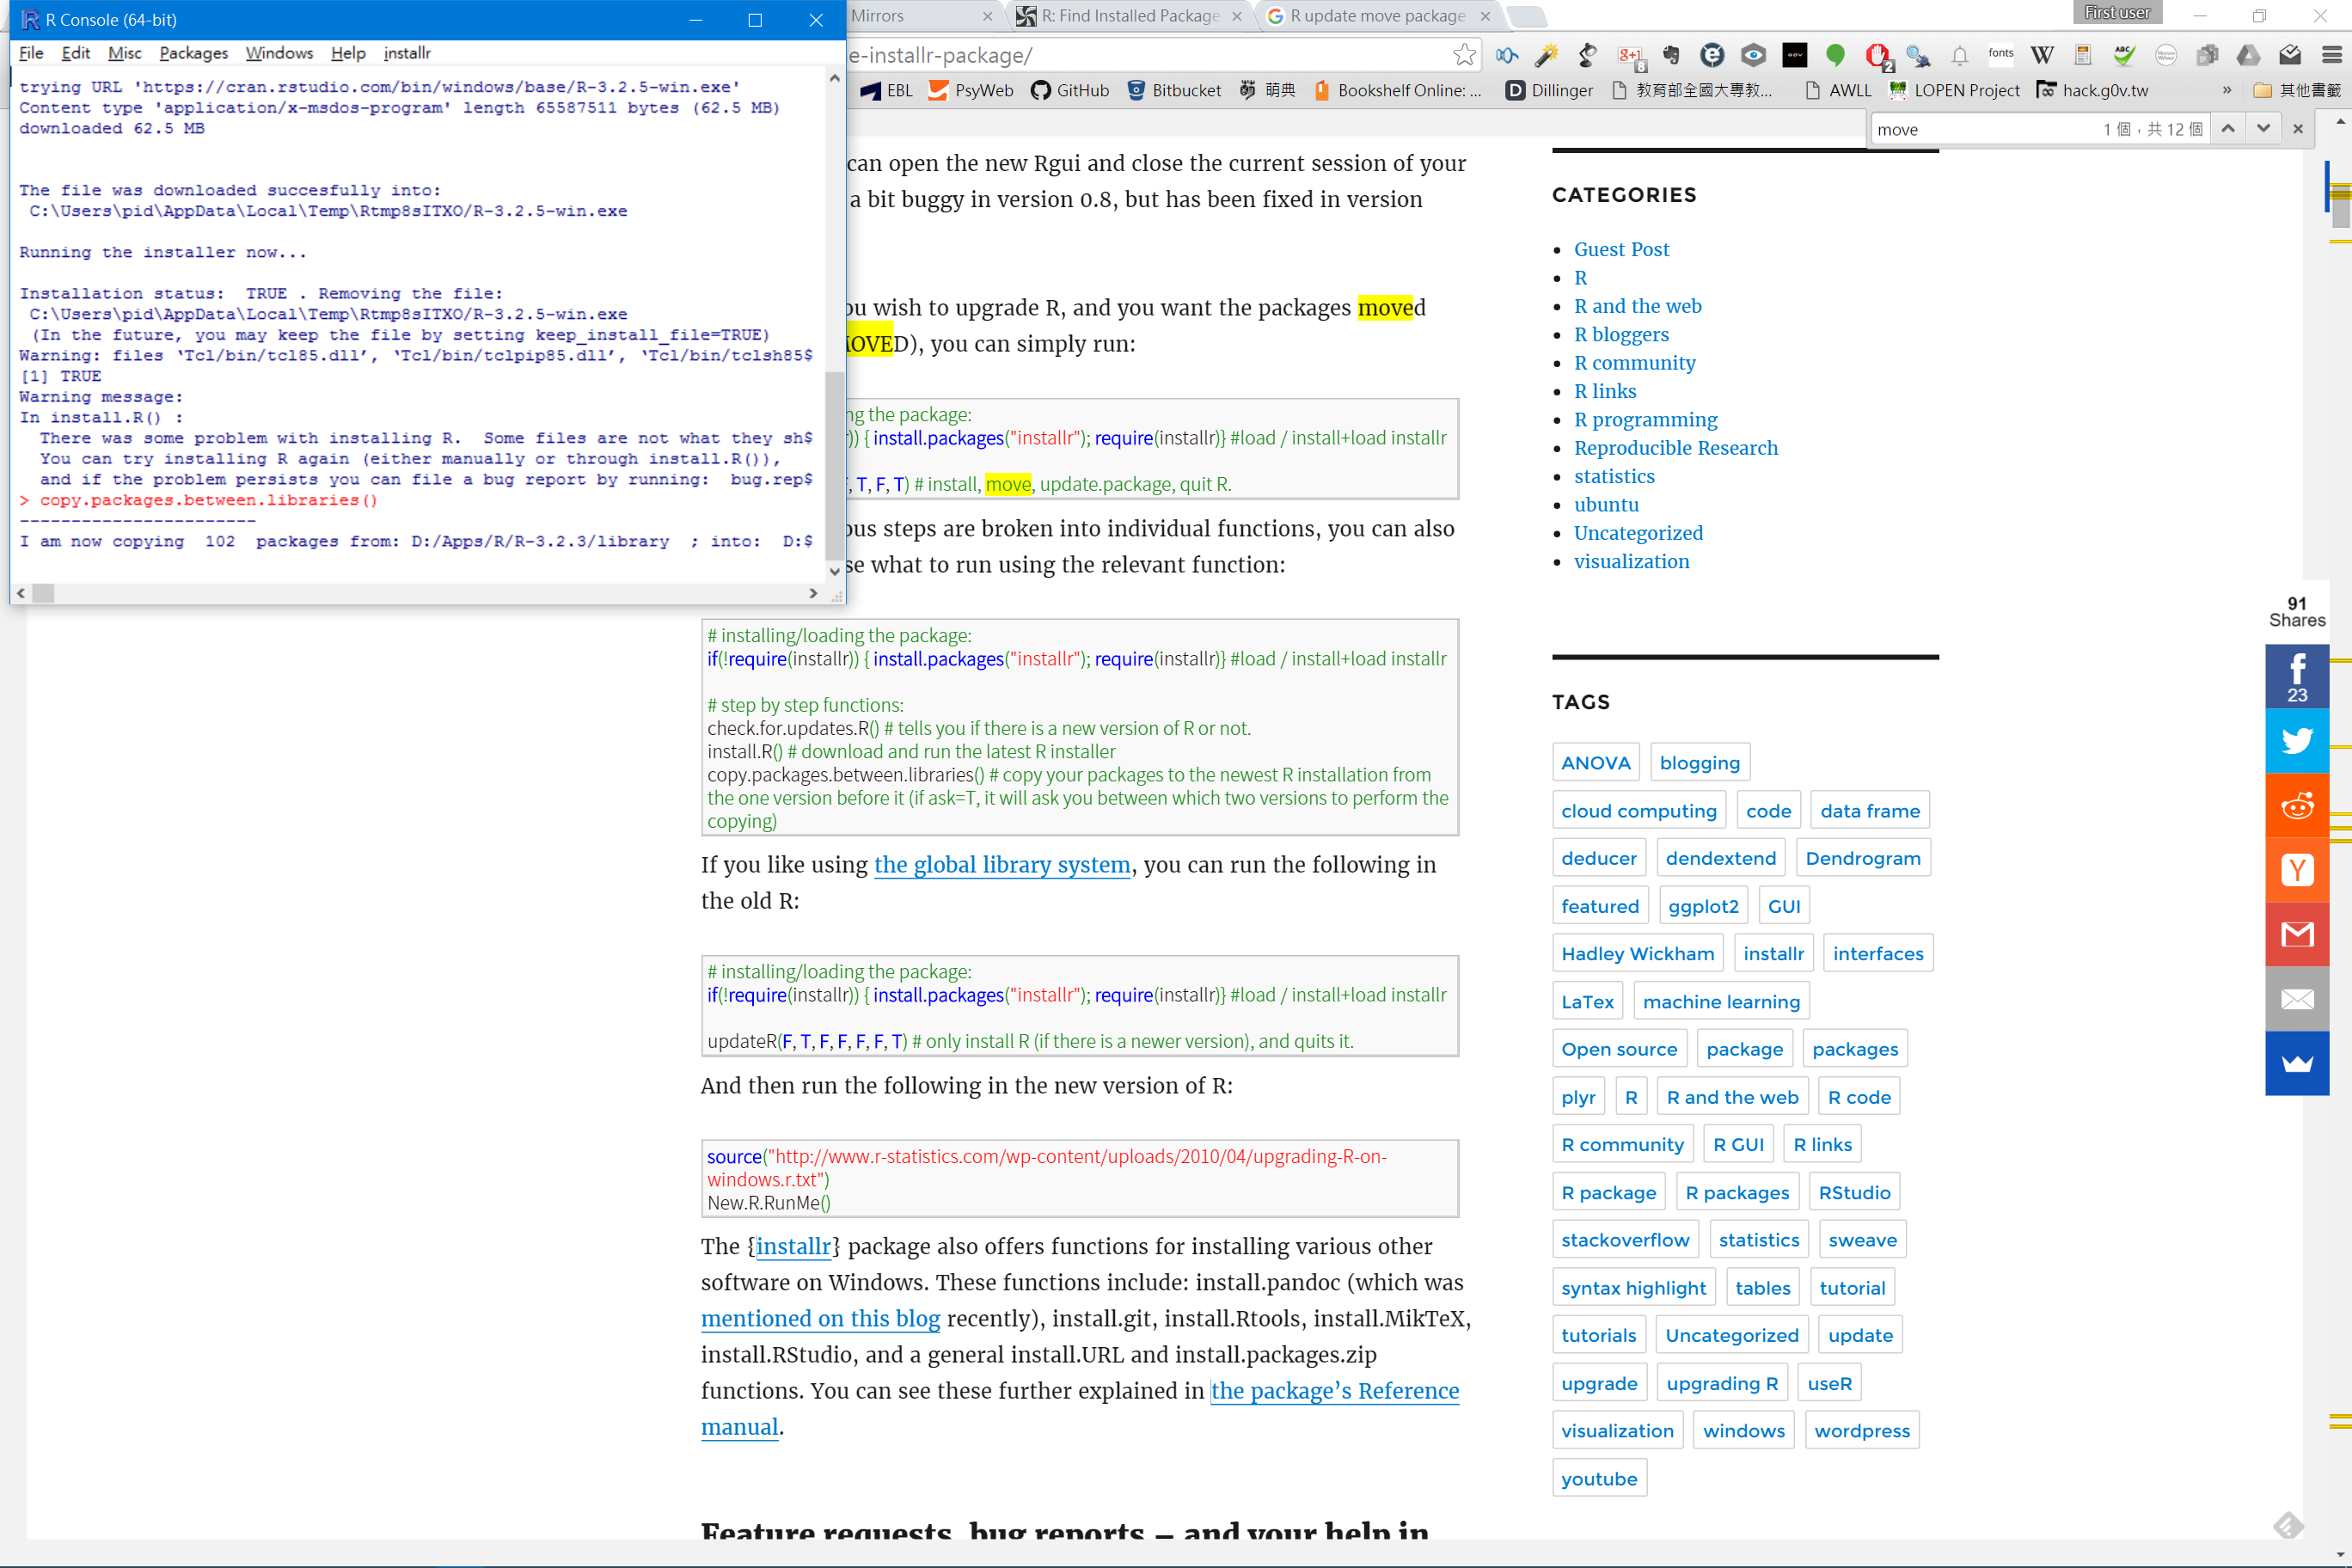Click the global library system link
The height and width of the screenshot is (1568, 2352).
pyautogui.click(x=1002, y=864)
